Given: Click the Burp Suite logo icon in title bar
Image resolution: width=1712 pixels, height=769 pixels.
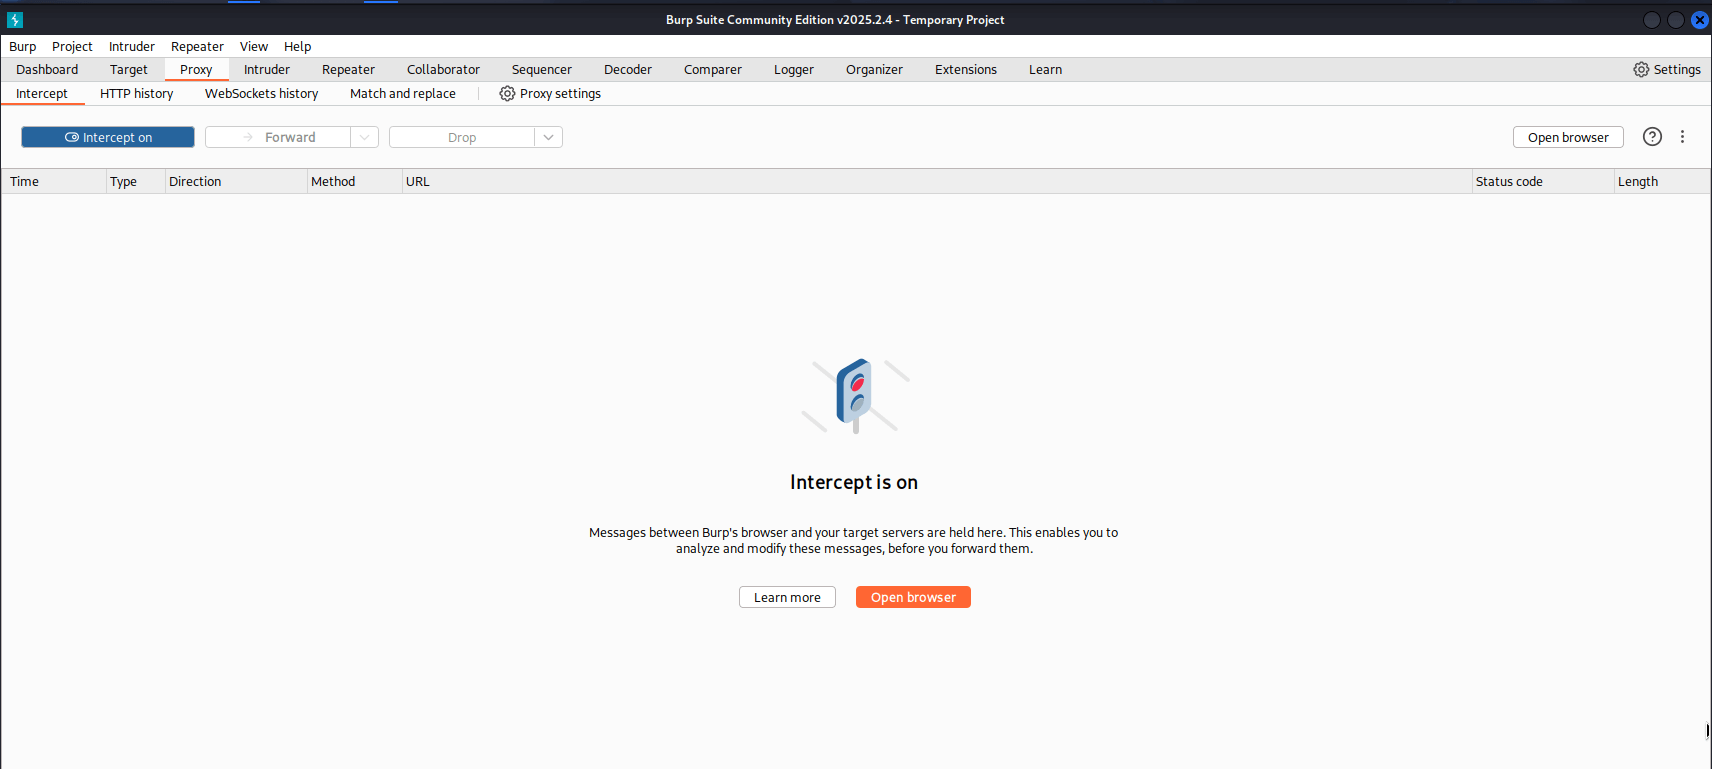Looking at the screenshot, I should pos(15,20).
